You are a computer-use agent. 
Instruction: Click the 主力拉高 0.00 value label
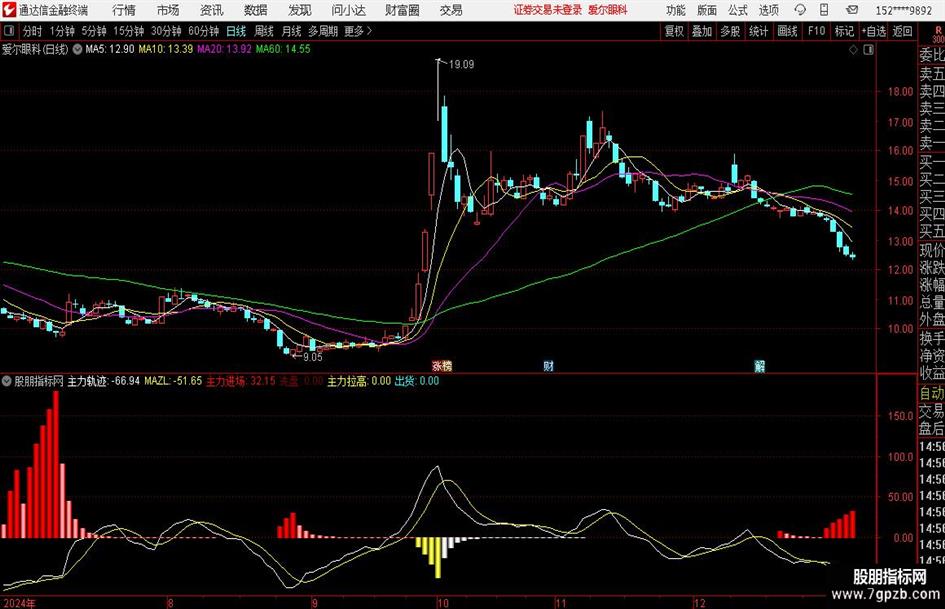[x=359, y=381]
